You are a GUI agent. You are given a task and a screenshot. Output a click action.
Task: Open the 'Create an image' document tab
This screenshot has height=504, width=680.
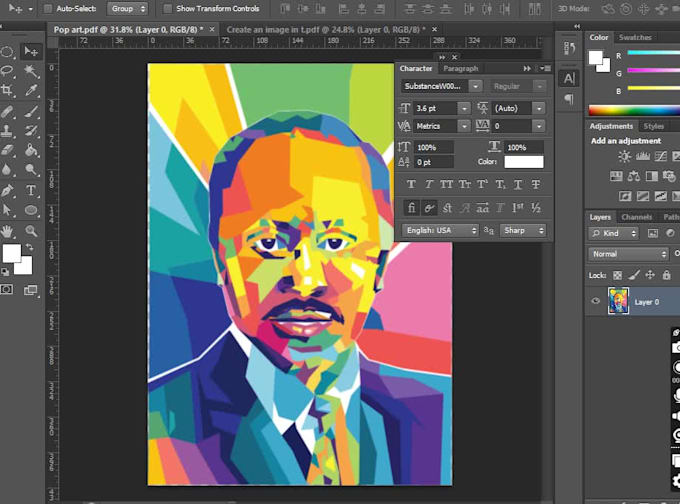tap(327, 29)
